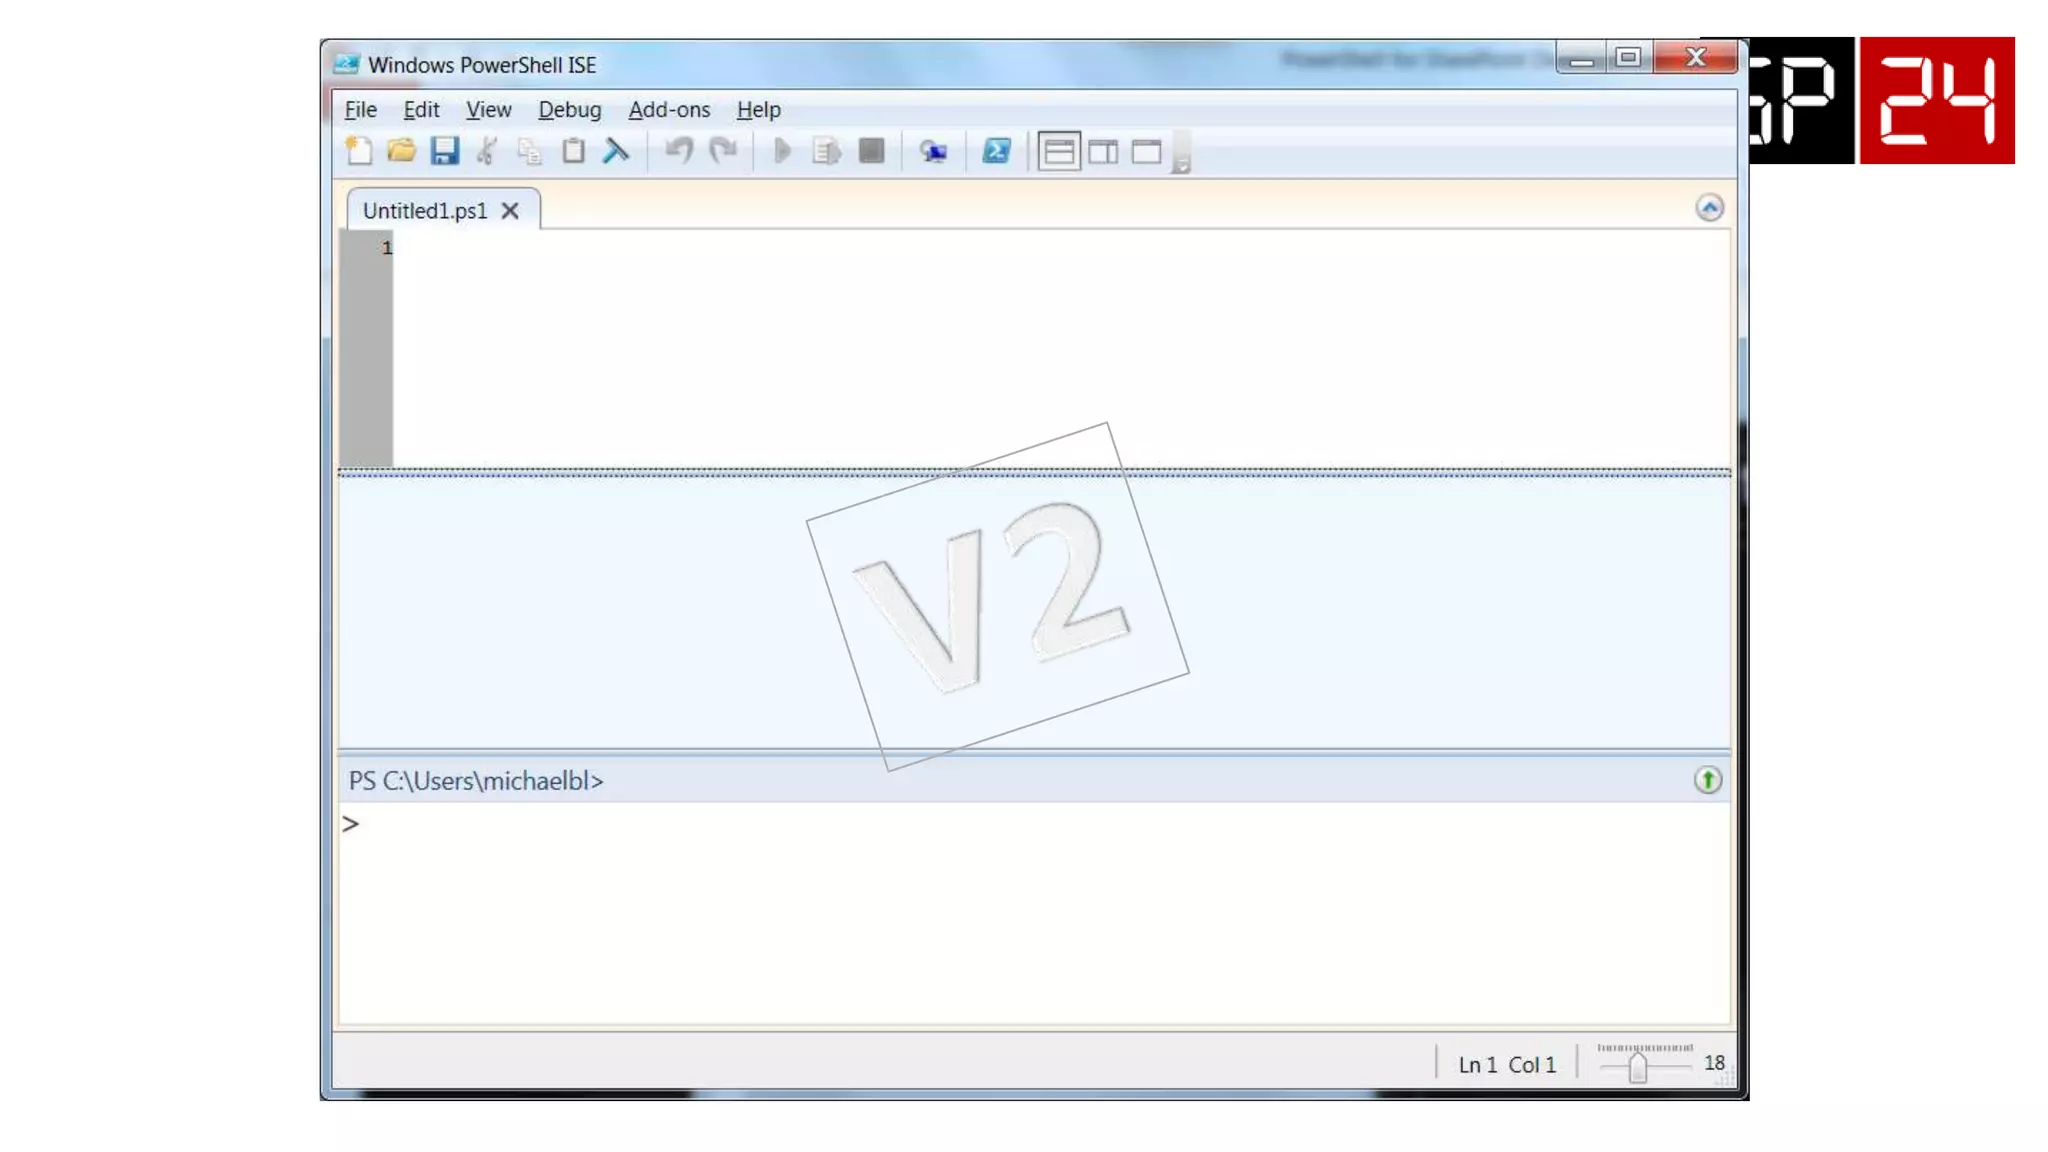
Task: Save script using floppy disk icon
Action: tap(444, 151)
